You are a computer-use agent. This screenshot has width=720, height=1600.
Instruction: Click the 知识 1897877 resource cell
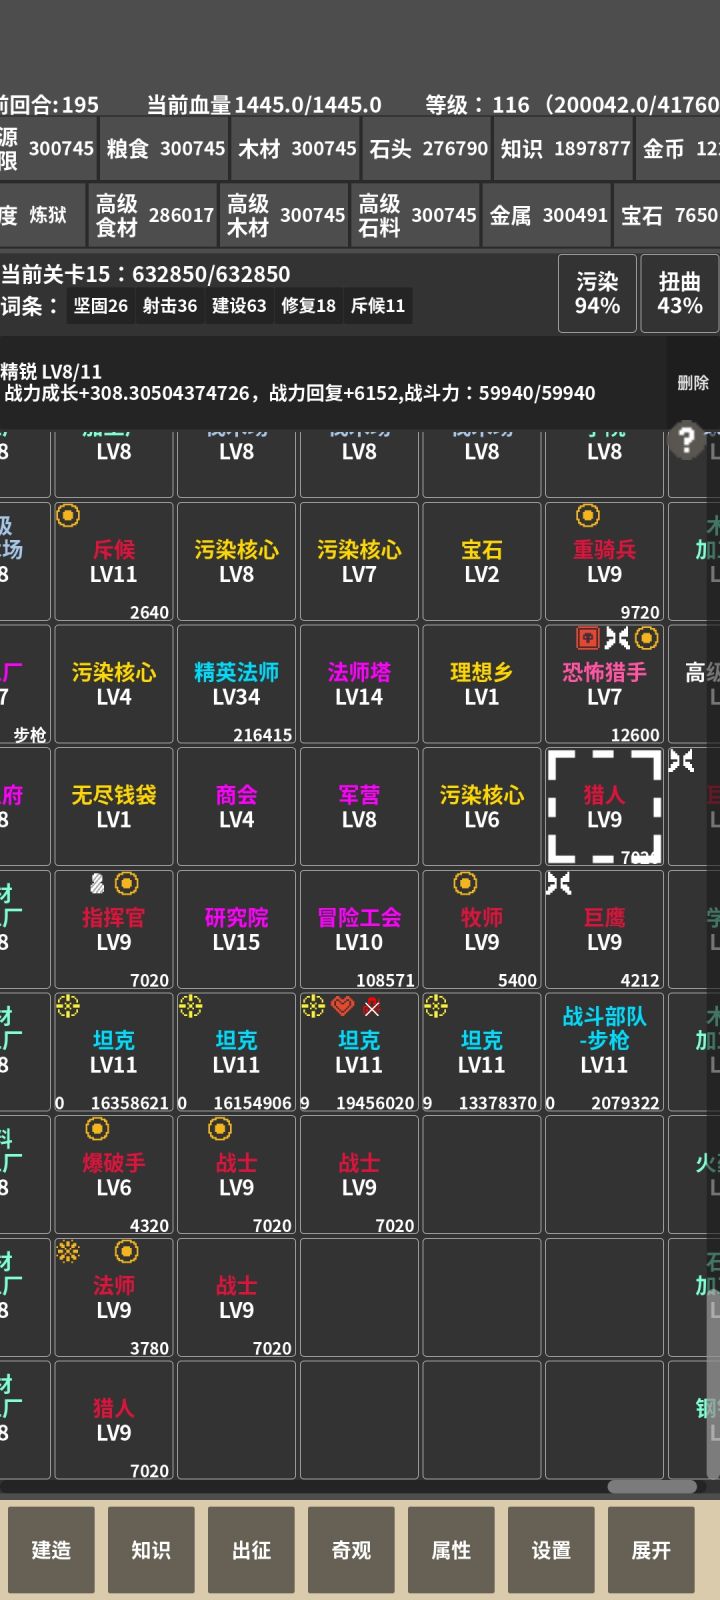564,149
